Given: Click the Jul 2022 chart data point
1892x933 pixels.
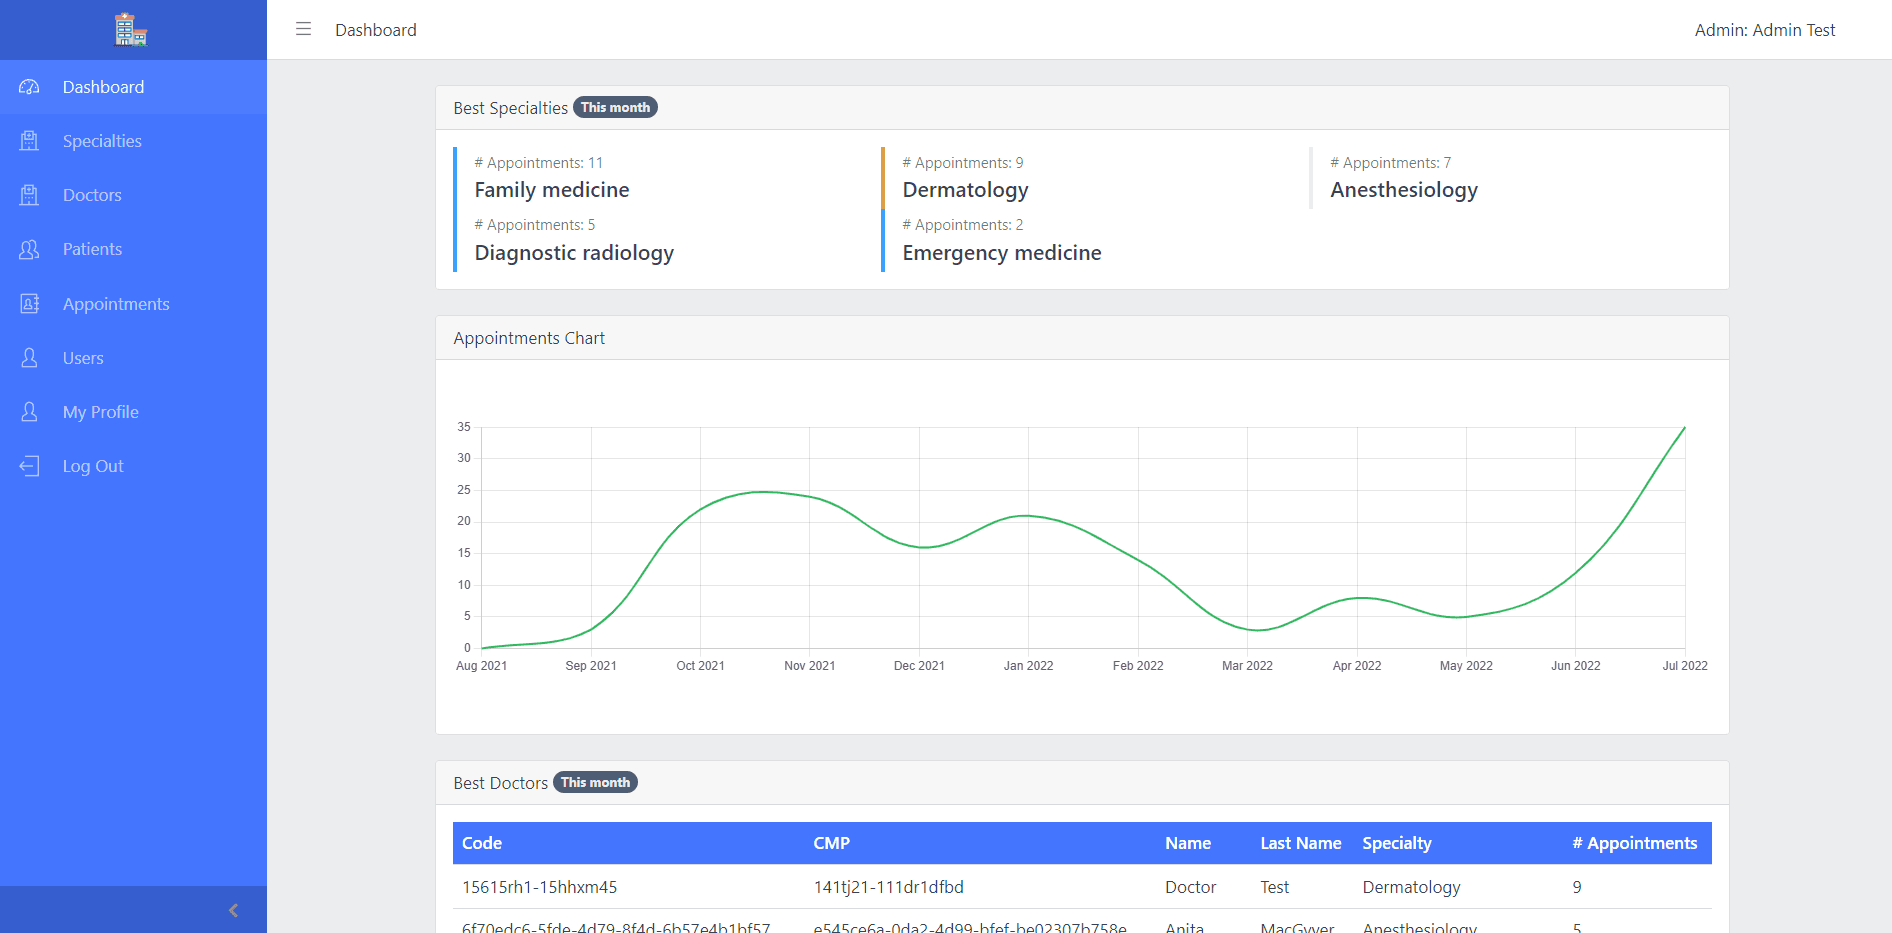Looking at the screenshot, I should [x=1685, y=427].
